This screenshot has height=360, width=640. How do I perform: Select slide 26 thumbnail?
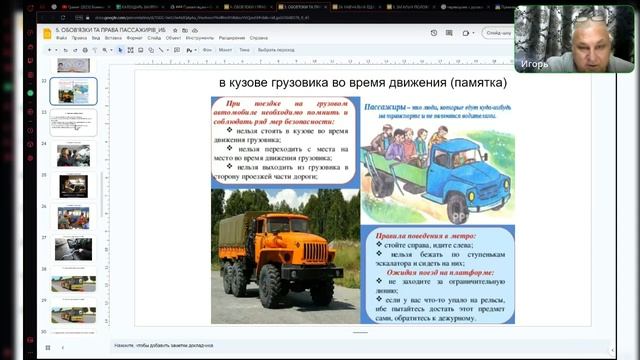73,218
